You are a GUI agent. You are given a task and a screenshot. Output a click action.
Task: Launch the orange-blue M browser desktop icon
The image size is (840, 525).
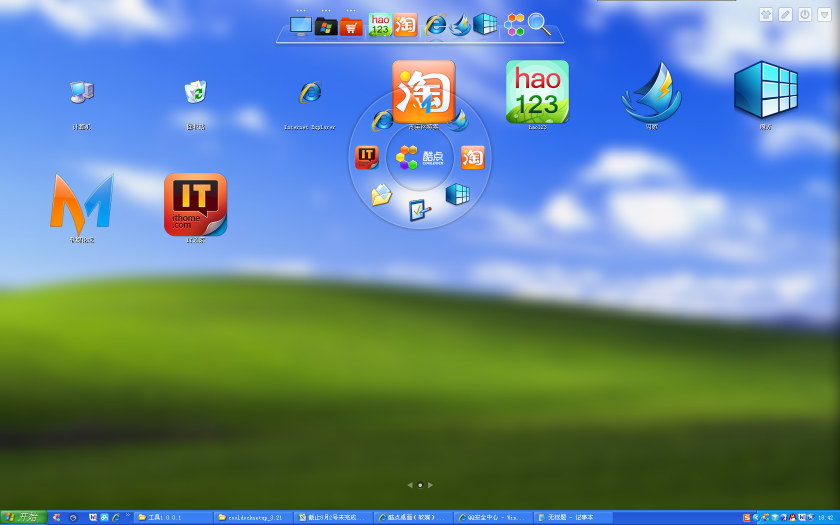(82, 204)
